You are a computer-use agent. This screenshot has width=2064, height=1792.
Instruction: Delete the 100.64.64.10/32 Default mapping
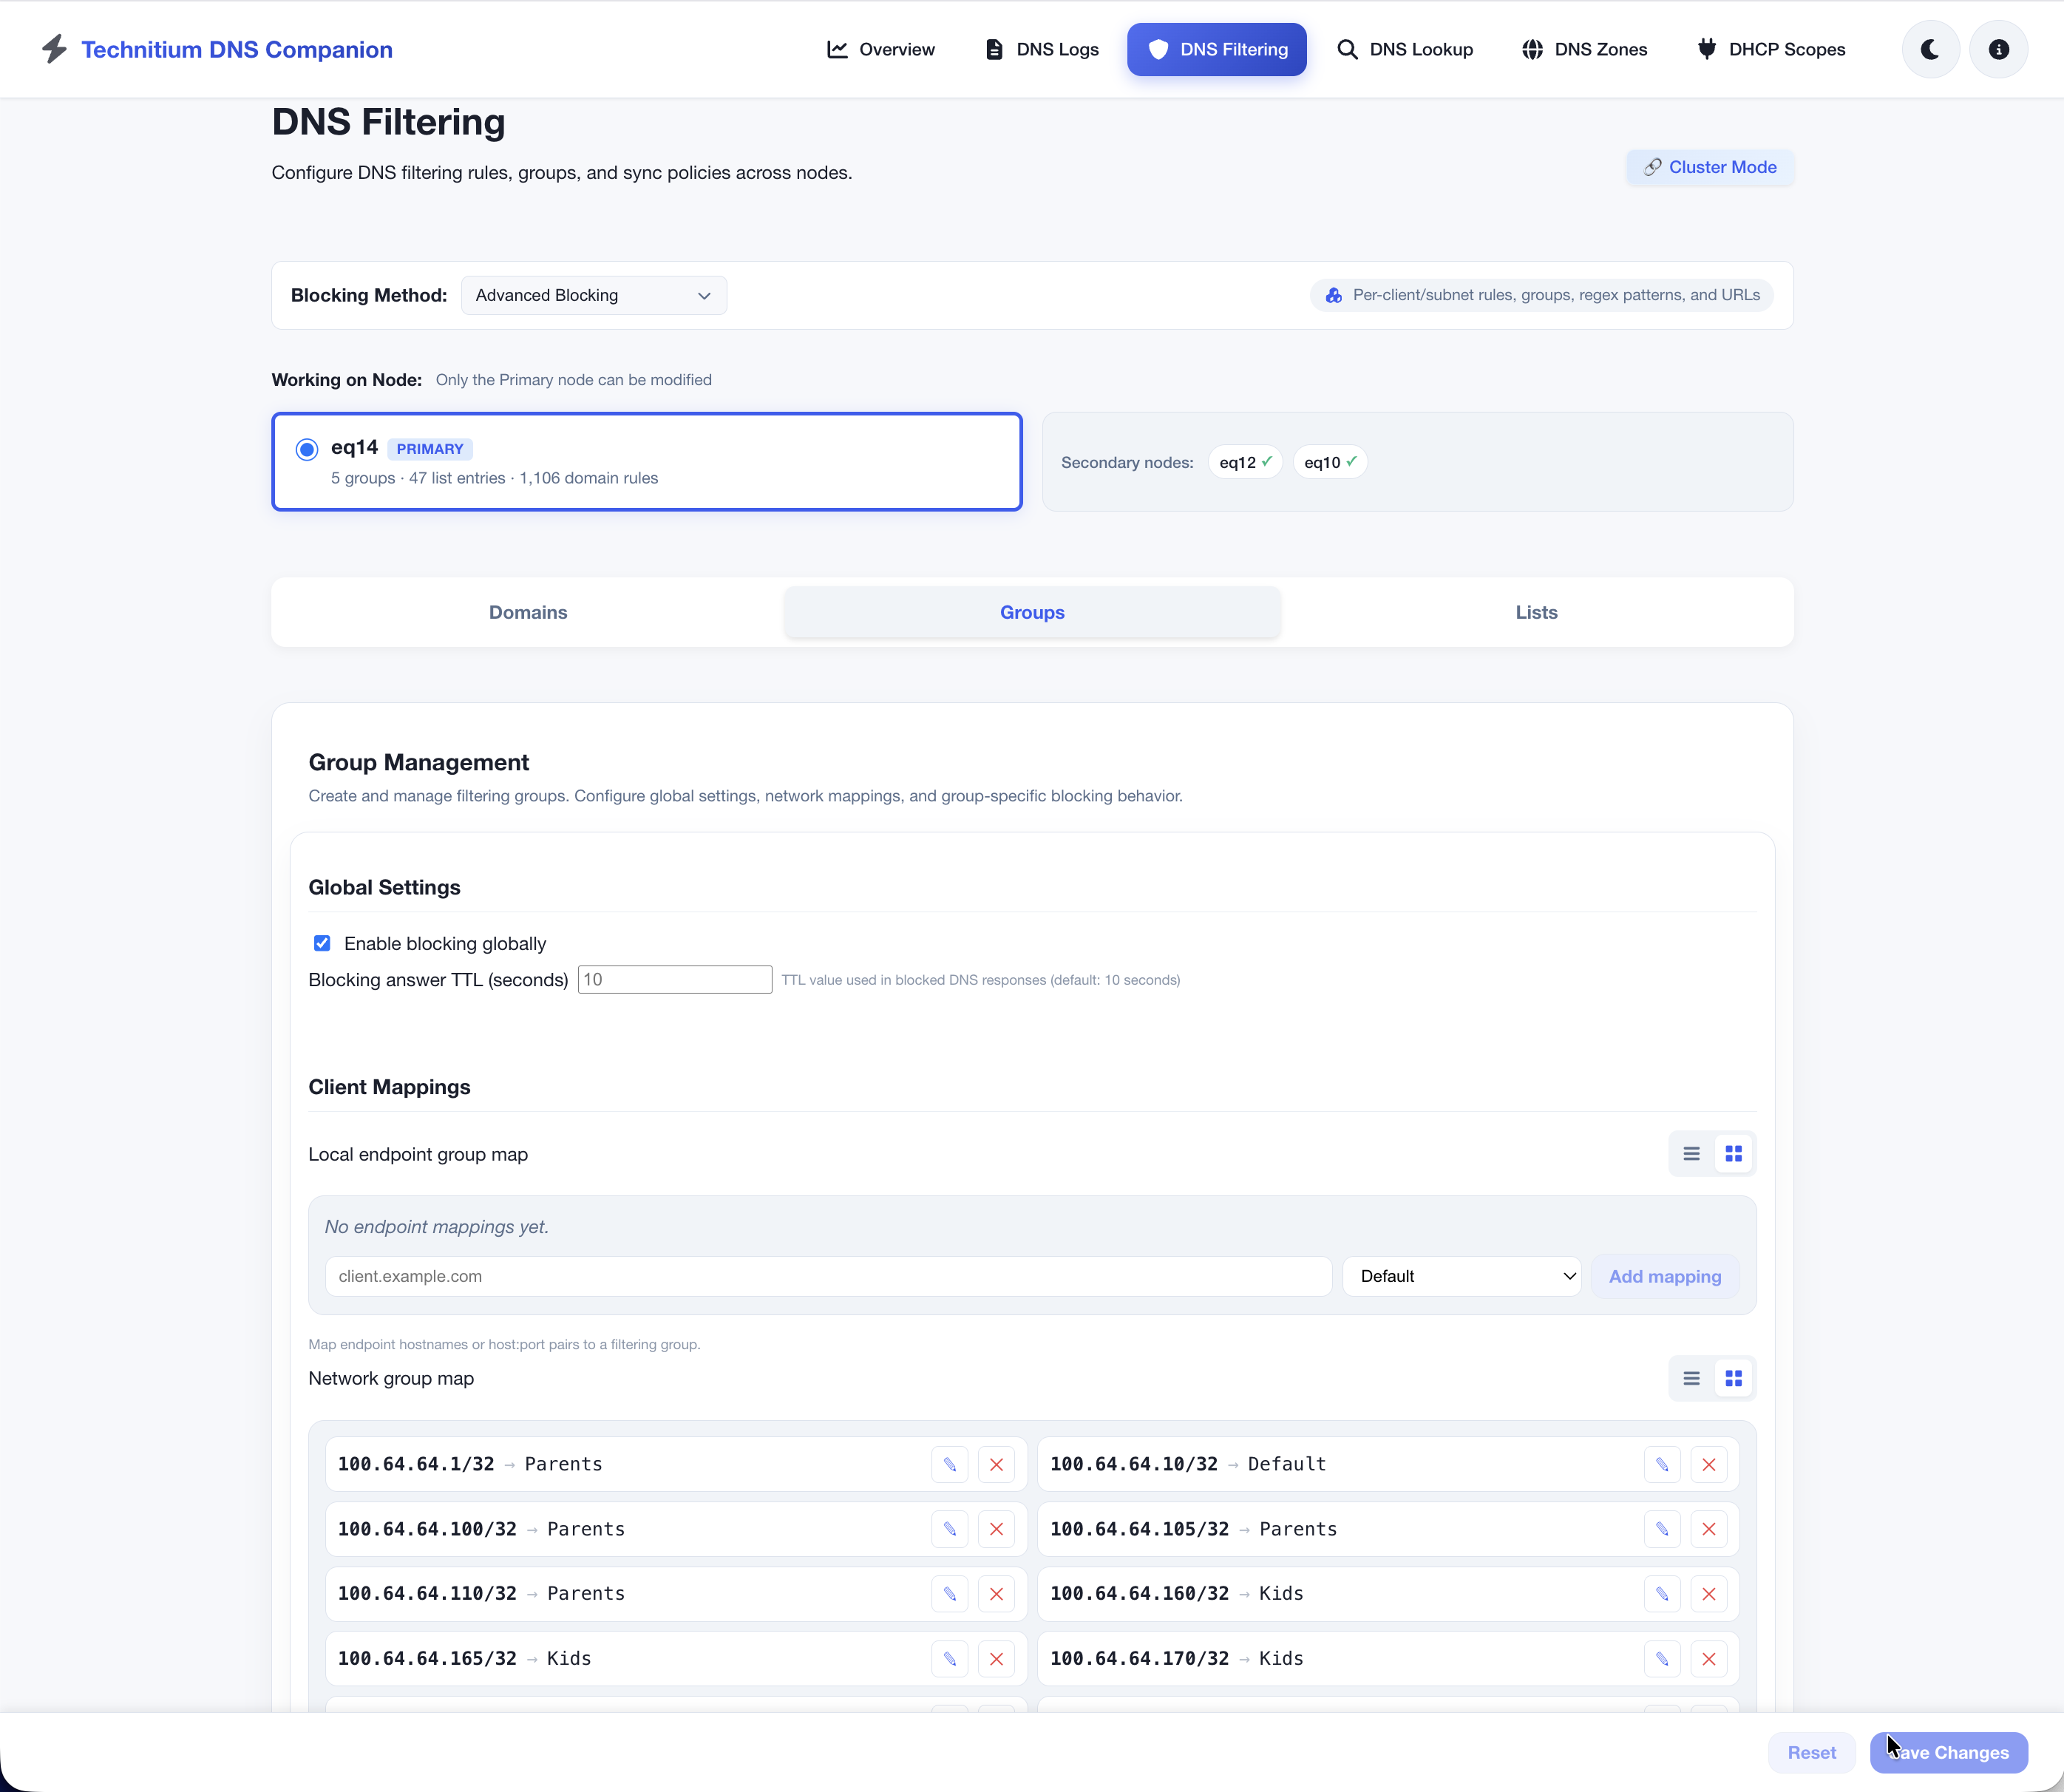1709,1463
